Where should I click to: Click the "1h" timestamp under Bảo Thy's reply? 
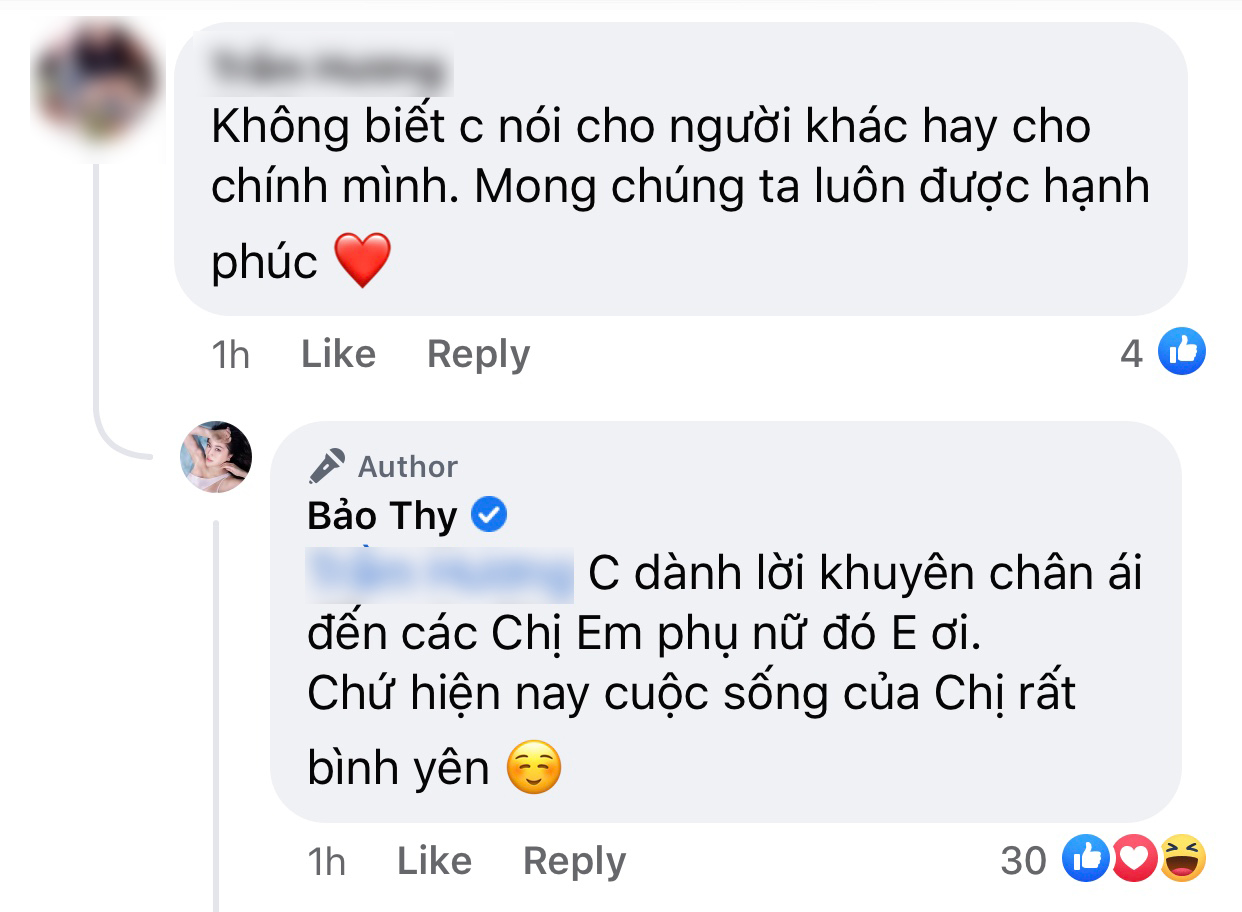pos(326,861)
